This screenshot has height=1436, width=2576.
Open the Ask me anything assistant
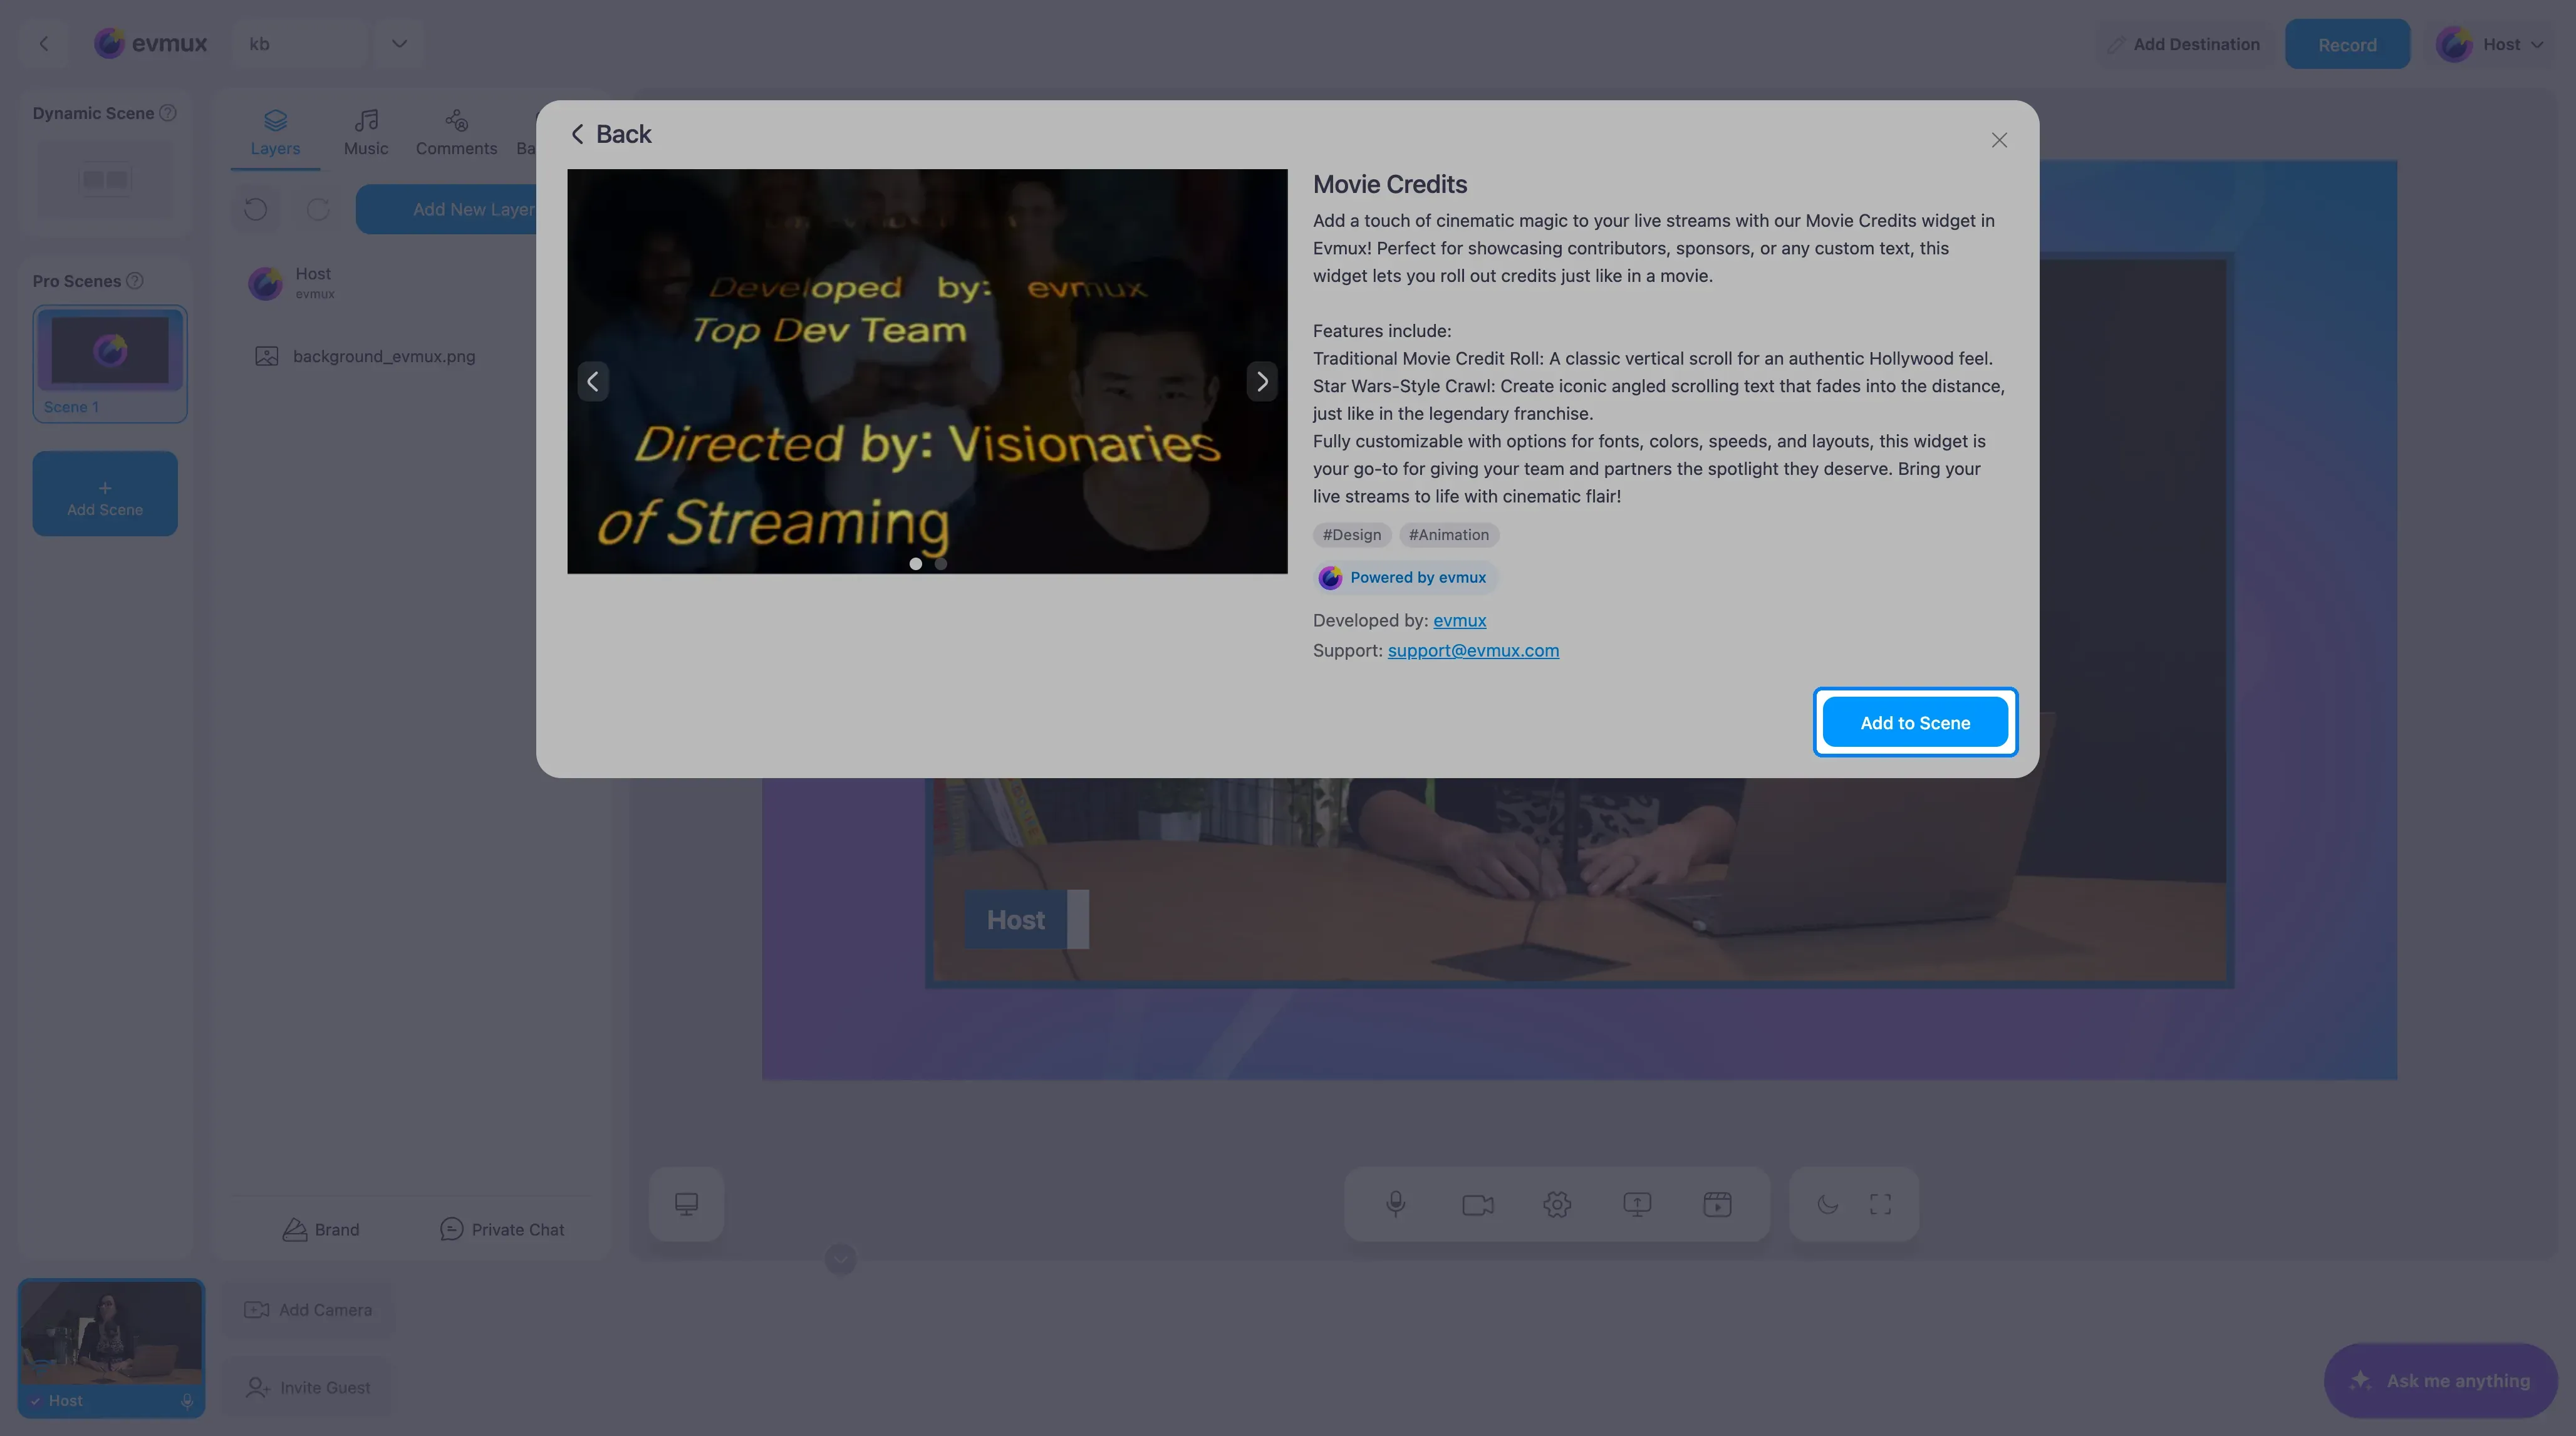tap(2441, 1380)
